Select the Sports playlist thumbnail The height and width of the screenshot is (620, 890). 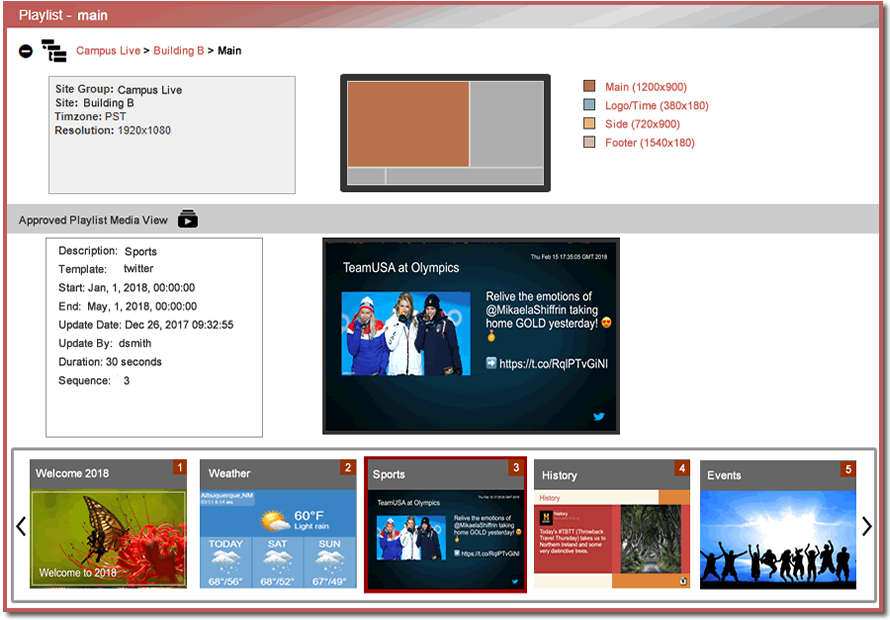point(445,525)
